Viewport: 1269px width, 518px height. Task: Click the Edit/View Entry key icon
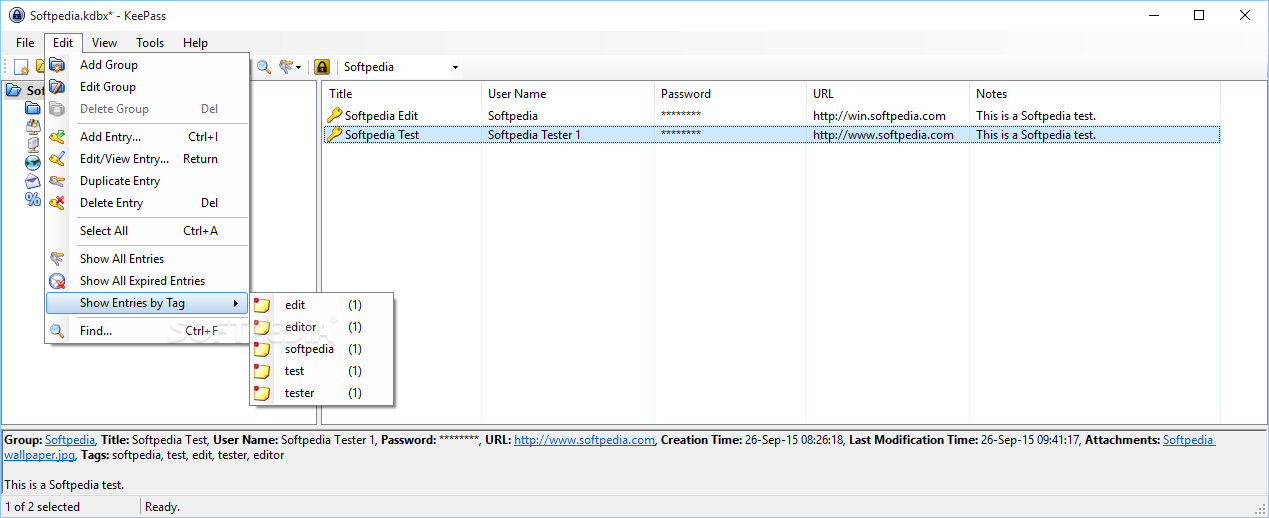tap(58, 159)
